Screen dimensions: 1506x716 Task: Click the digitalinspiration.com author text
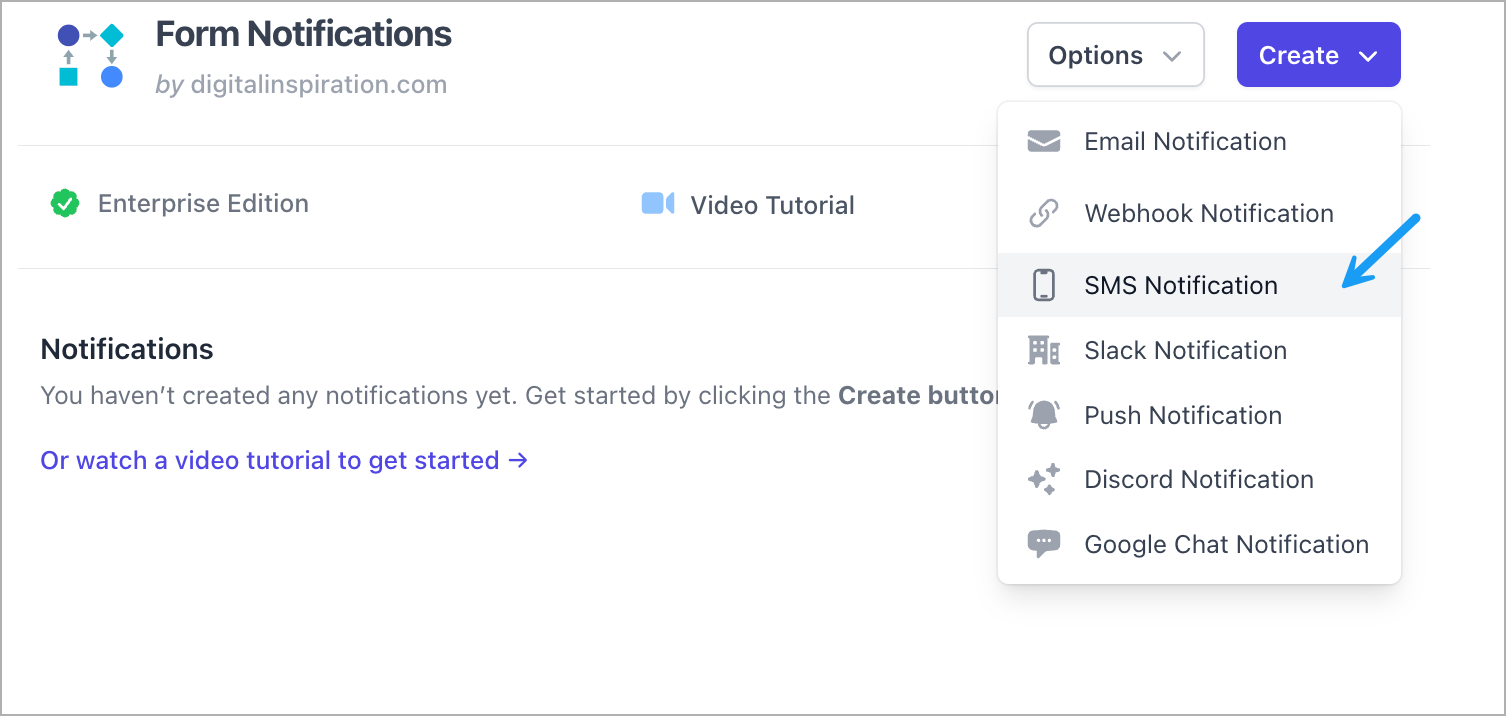(316, 85)
